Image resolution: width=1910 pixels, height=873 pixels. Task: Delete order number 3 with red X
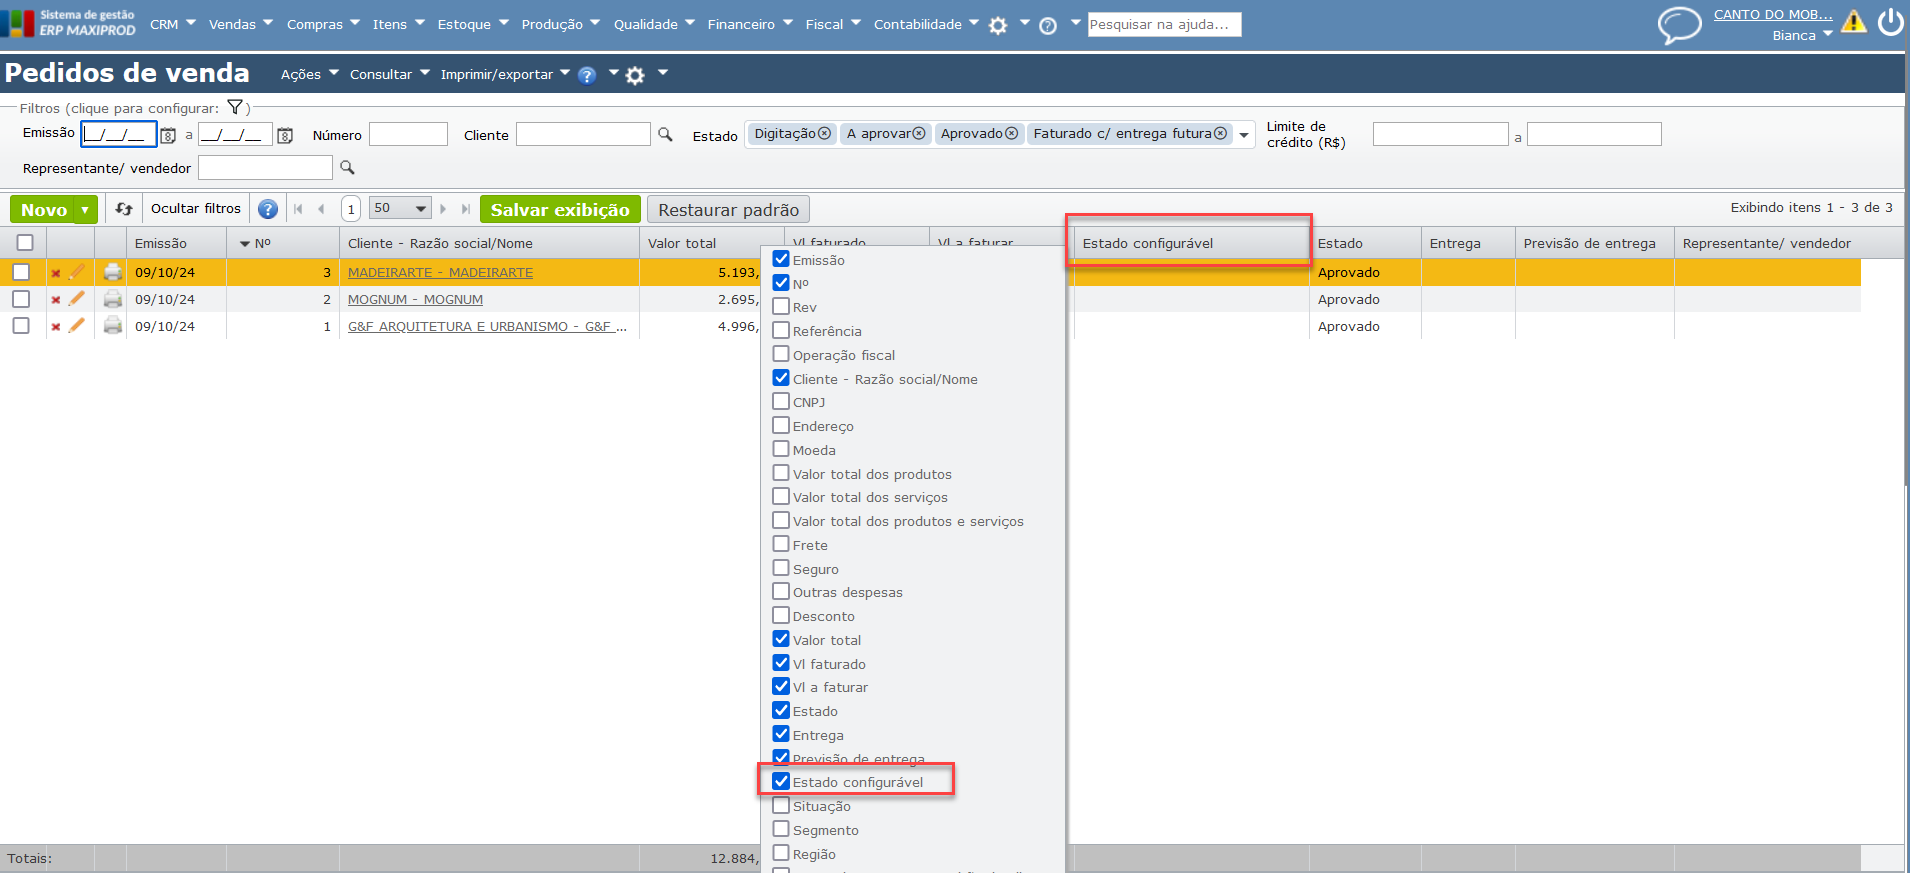(x=56, y=273)
